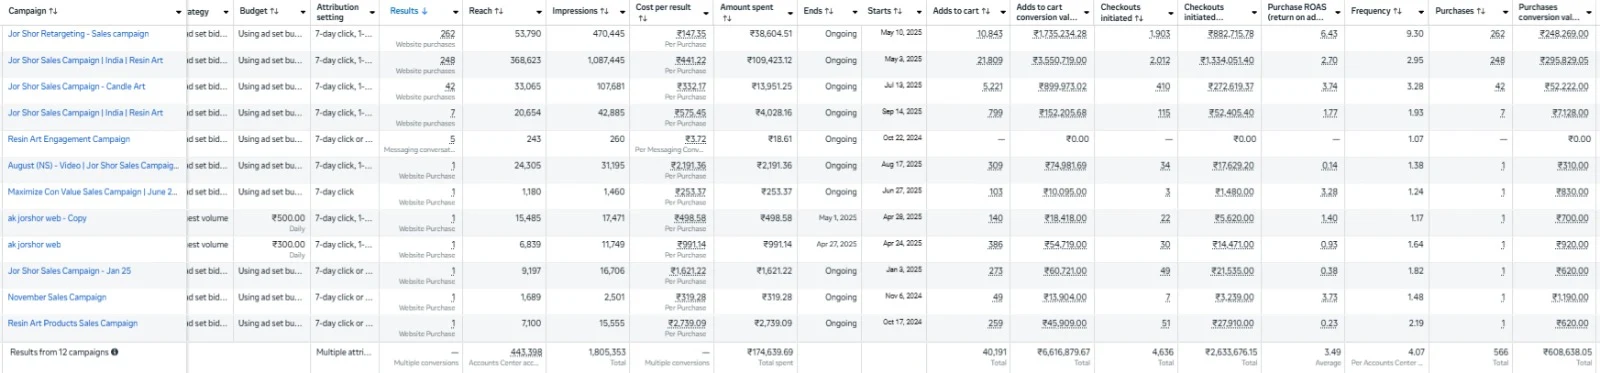Click the Reach column sort icon
Viewport: 1600px width, 373px height.
click(498, 11)
